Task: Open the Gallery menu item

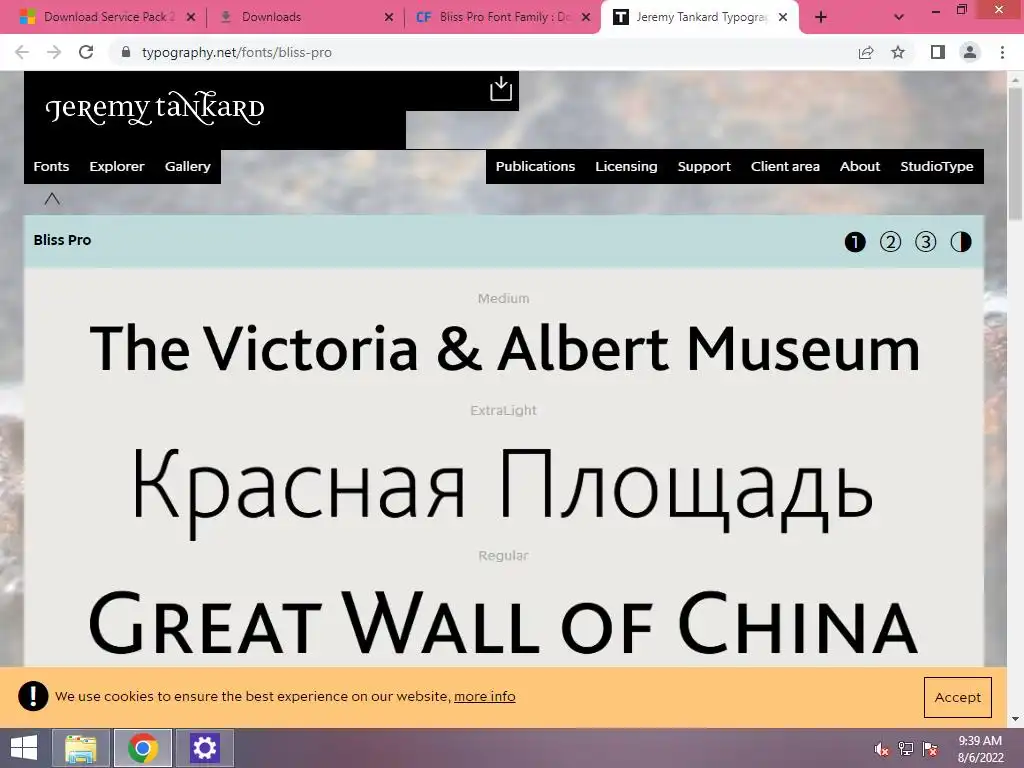Action: pyautogui.click(x=187, y=167)
